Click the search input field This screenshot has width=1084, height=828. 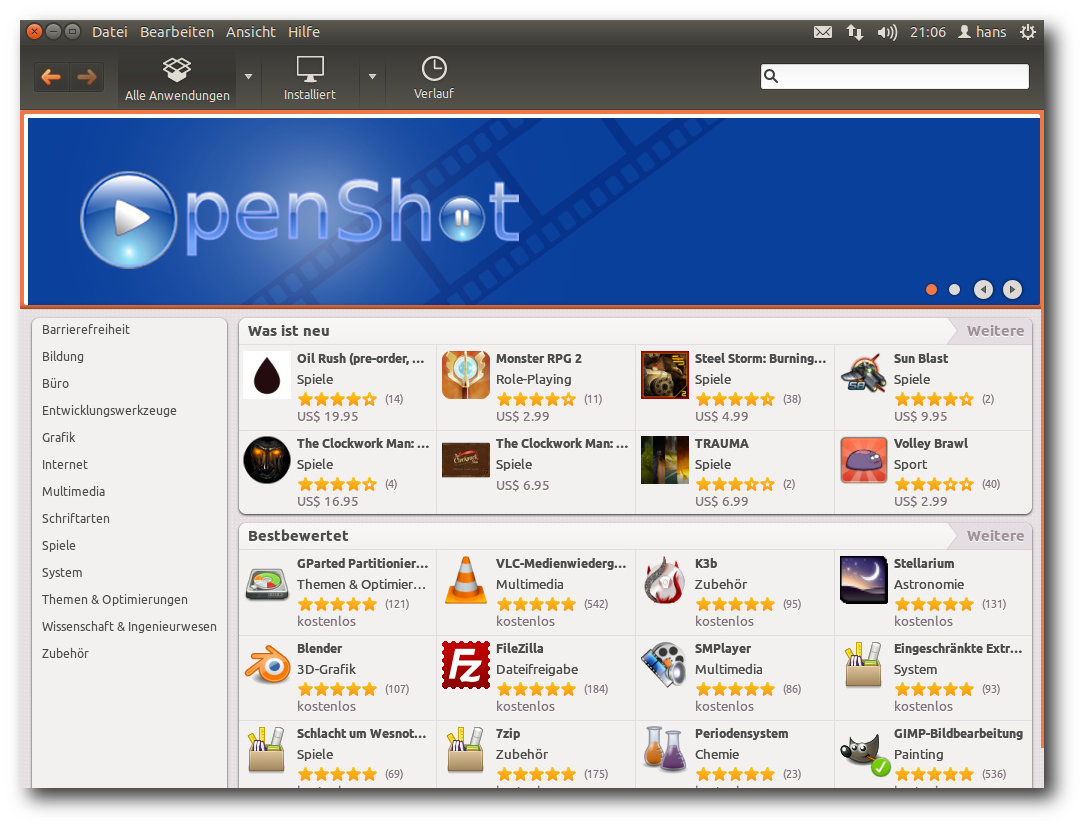tap(895, 76)
